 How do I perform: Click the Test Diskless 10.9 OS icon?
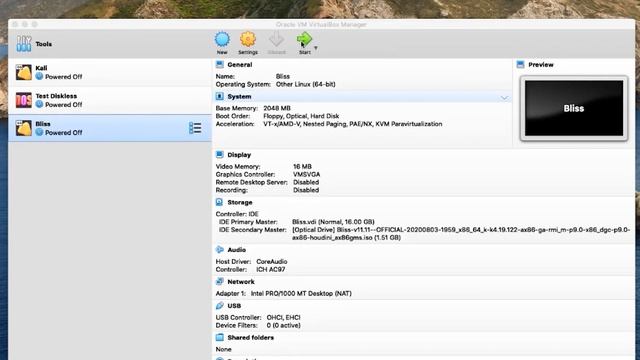coord(24,100)
